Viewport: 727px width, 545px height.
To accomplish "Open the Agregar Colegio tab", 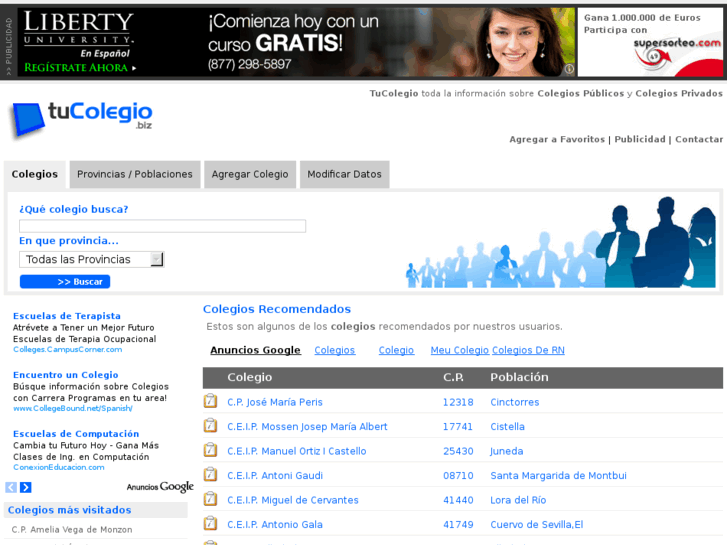I will [250, 174].
